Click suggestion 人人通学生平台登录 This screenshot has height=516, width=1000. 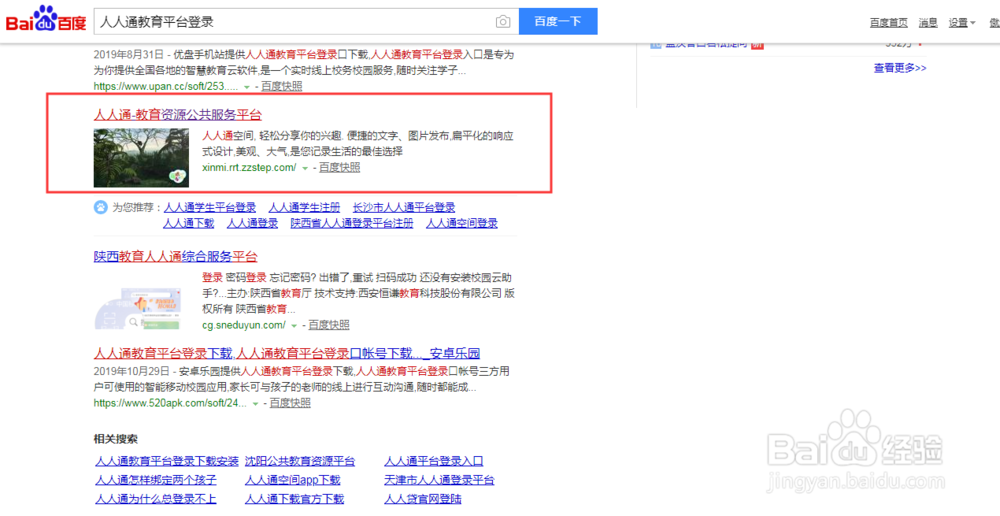coord(210,207)
